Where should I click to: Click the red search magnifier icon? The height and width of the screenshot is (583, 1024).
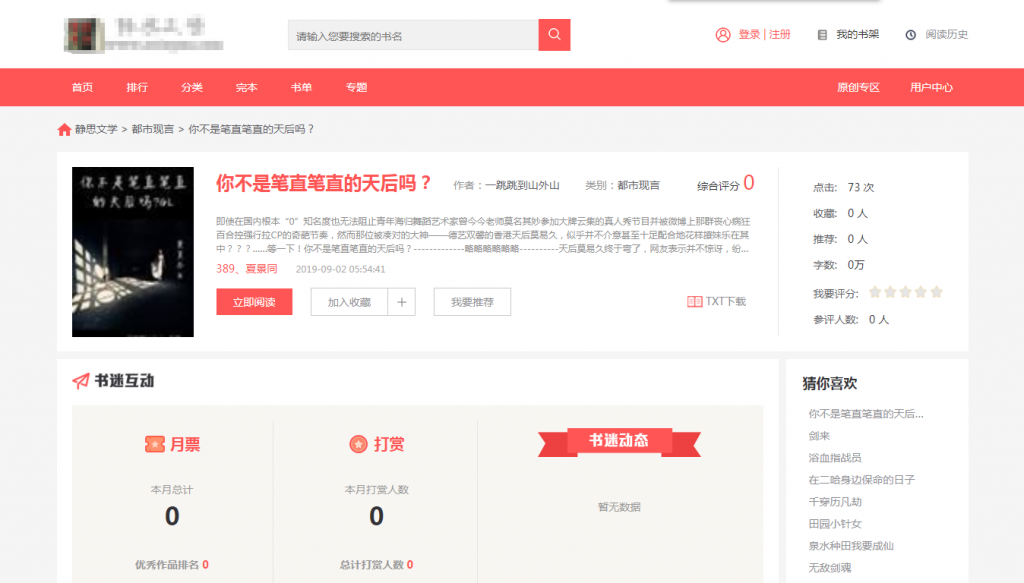click(553, 34)
